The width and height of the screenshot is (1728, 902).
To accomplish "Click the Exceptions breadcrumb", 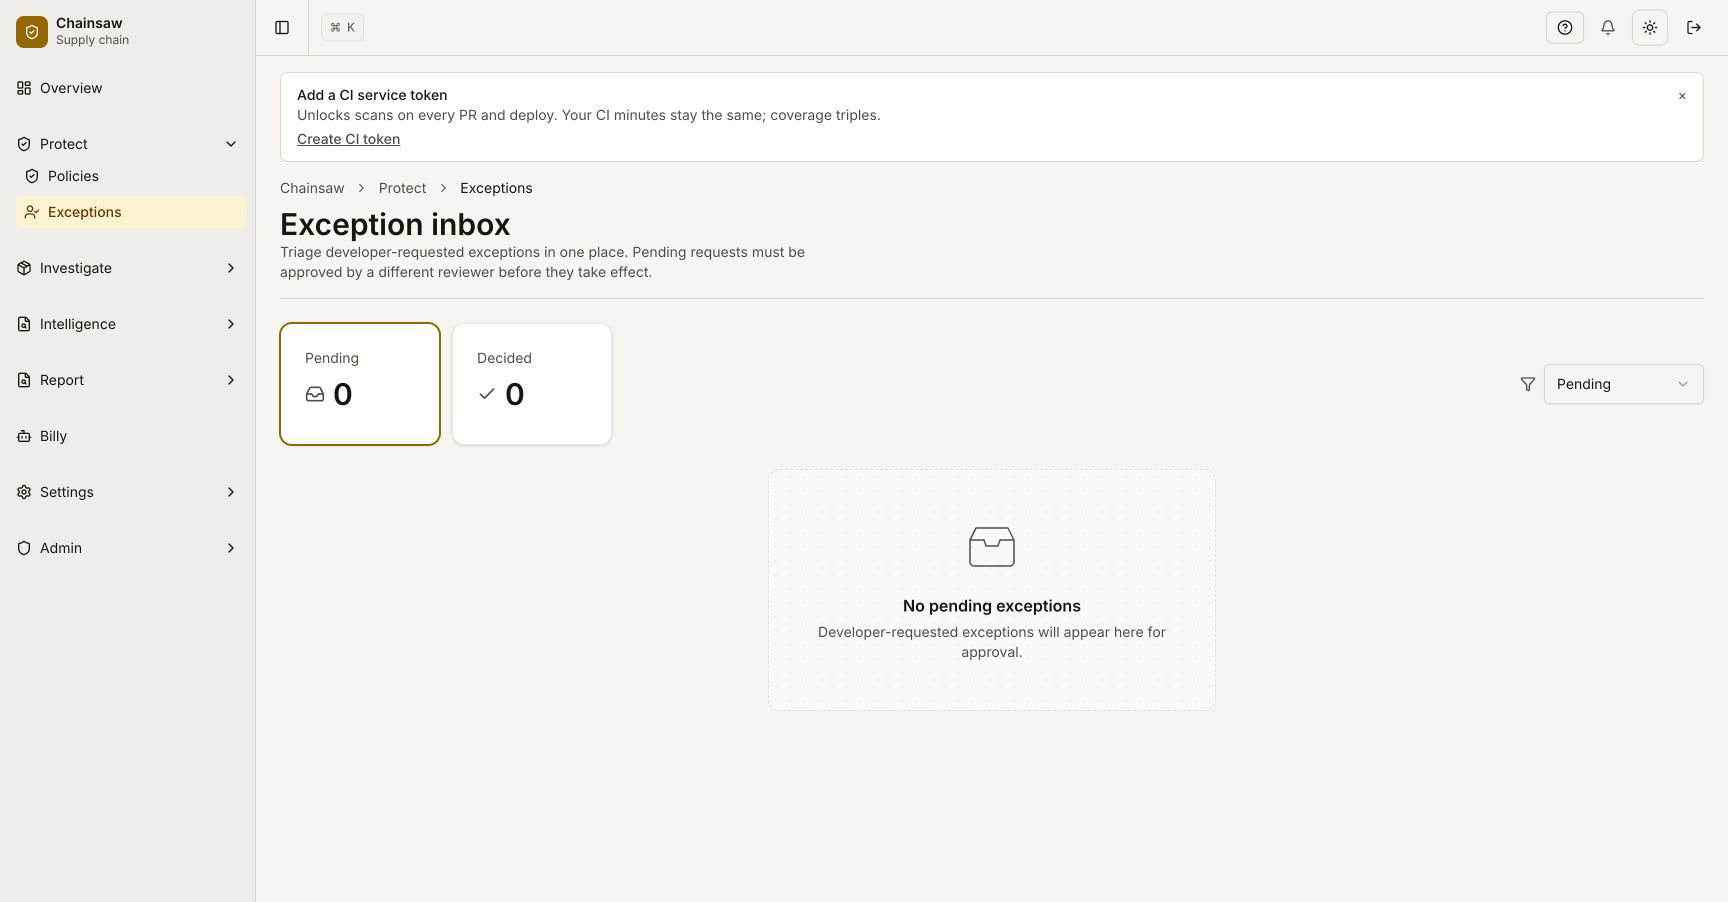I will pos(496,188).
